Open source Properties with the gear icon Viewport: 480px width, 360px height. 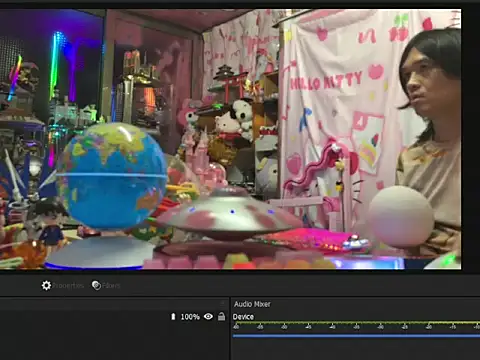(62, 286)
